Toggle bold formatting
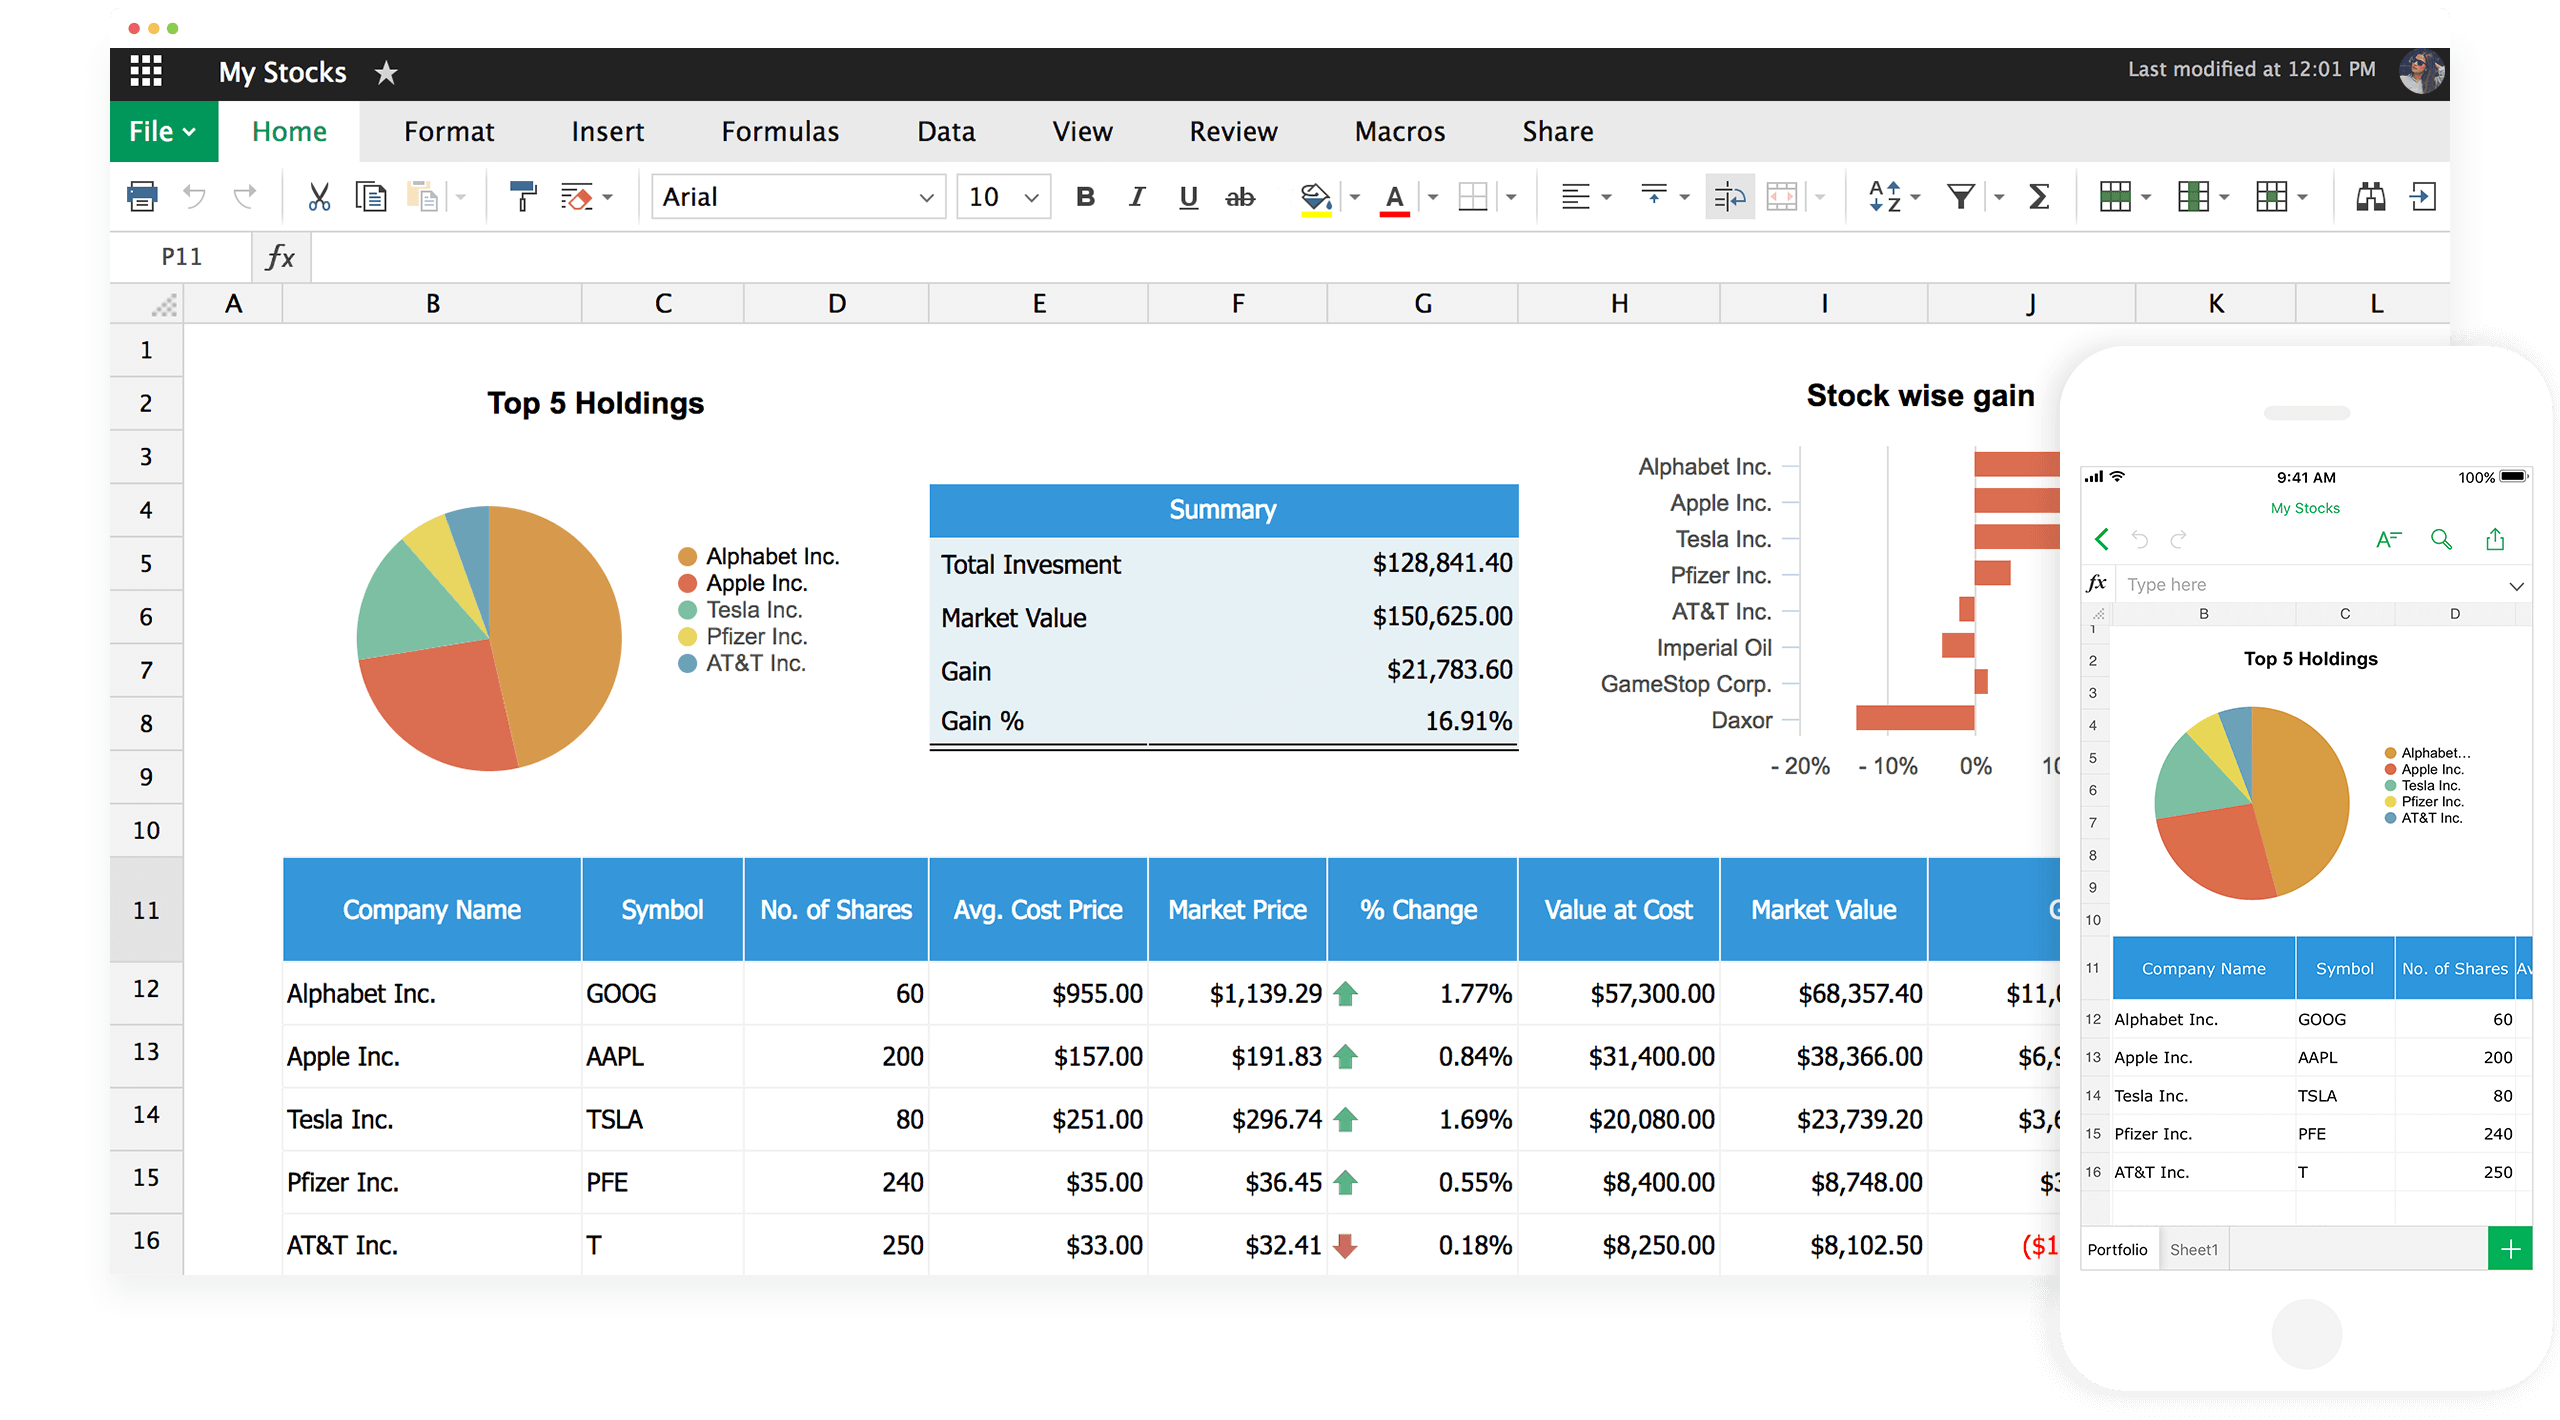2560x1420 pixels. (1084, 196)
